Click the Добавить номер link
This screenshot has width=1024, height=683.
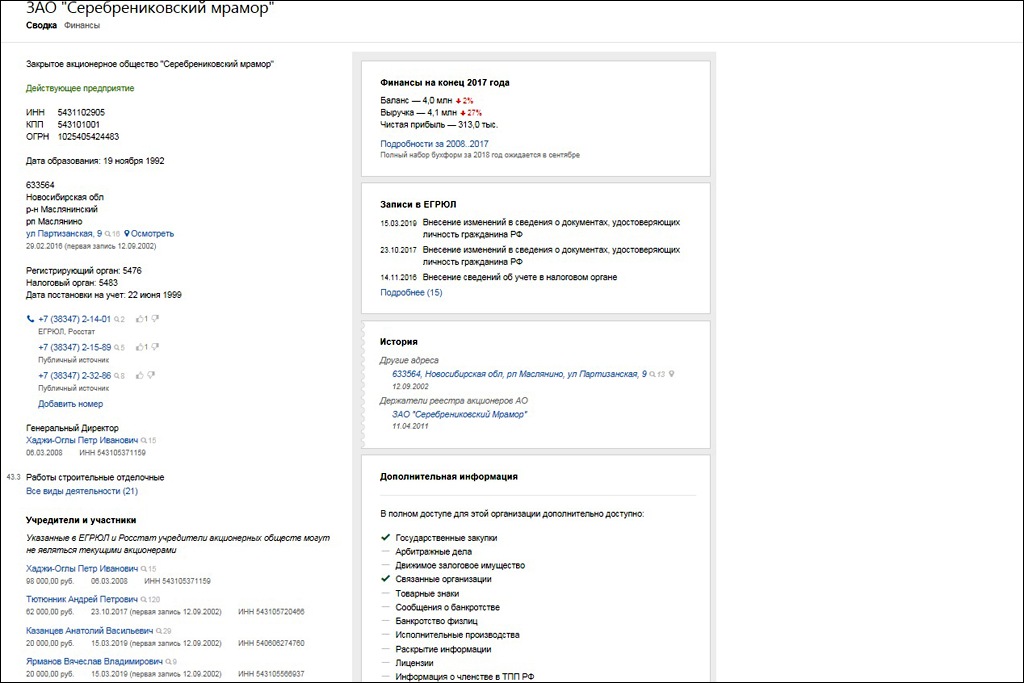coord(70,404)
